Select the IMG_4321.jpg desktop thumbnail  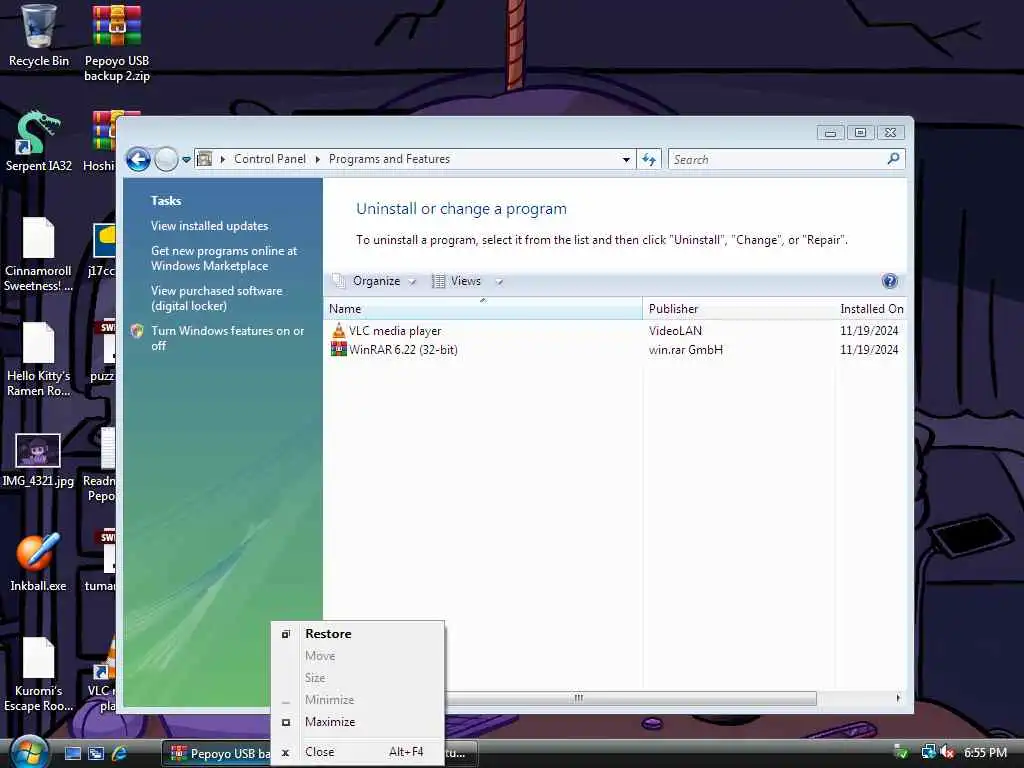pyautogui.click(x=38, y=460)
